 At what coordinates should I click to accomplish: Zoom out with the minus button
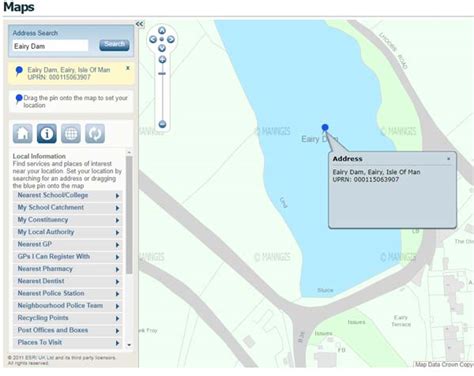[162, 124]
